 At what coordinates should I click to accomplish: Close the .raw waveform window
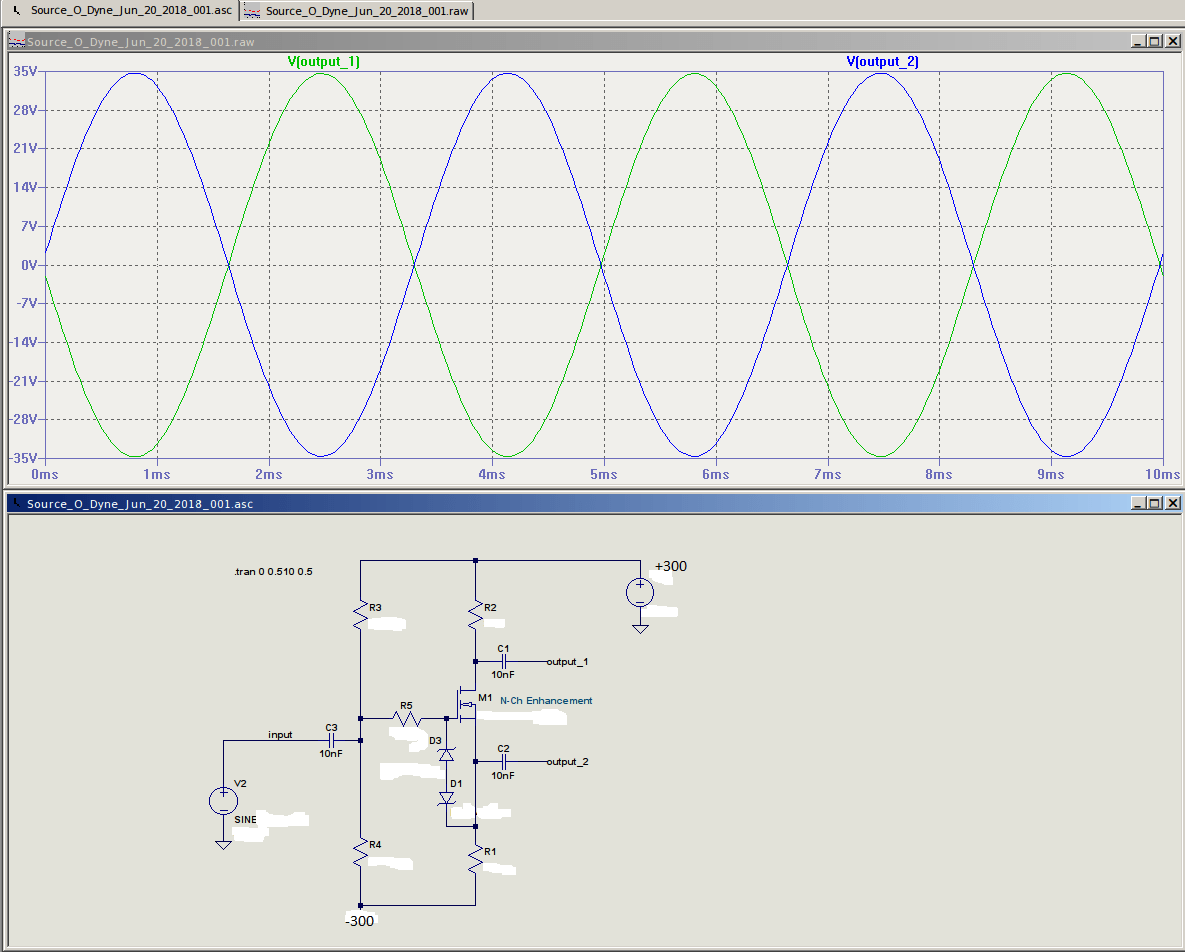(x=1172, y=42)
